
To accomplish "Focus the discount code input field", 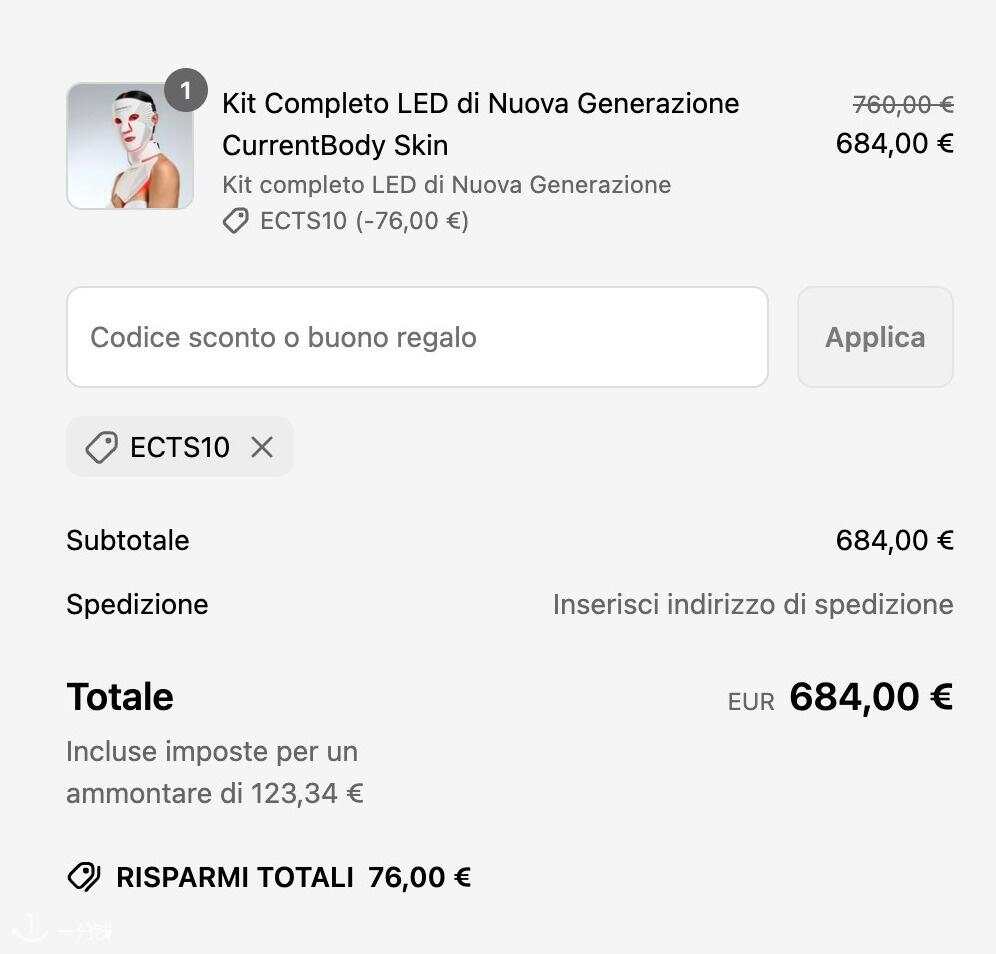I will coord(417,337).
